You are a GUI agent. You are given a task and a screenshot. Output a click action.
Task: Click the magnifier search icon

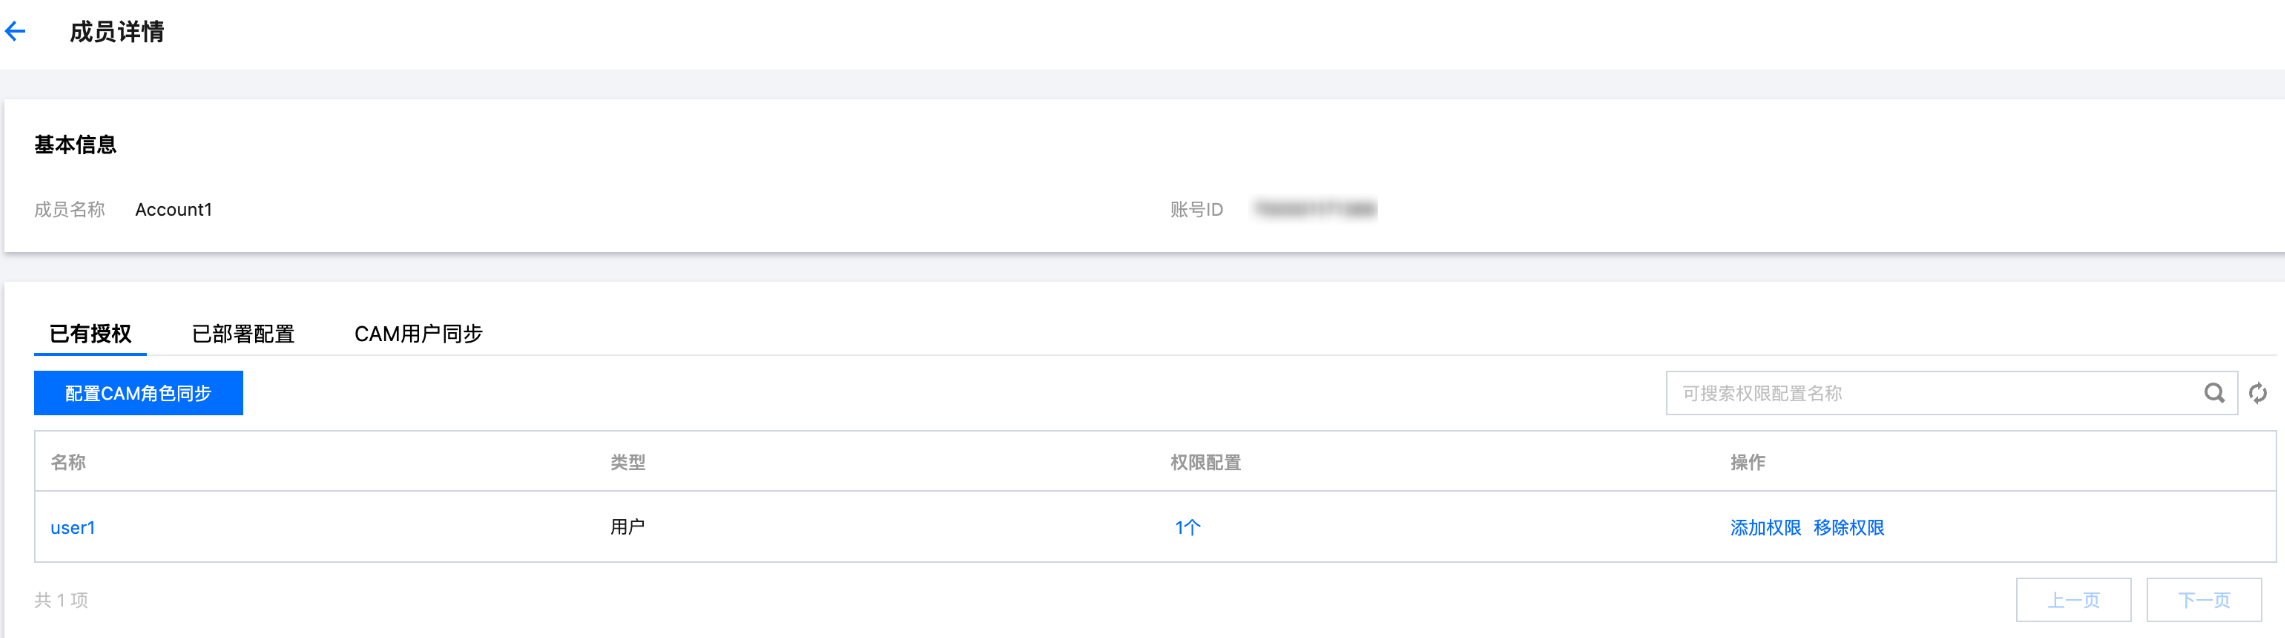2214,393
